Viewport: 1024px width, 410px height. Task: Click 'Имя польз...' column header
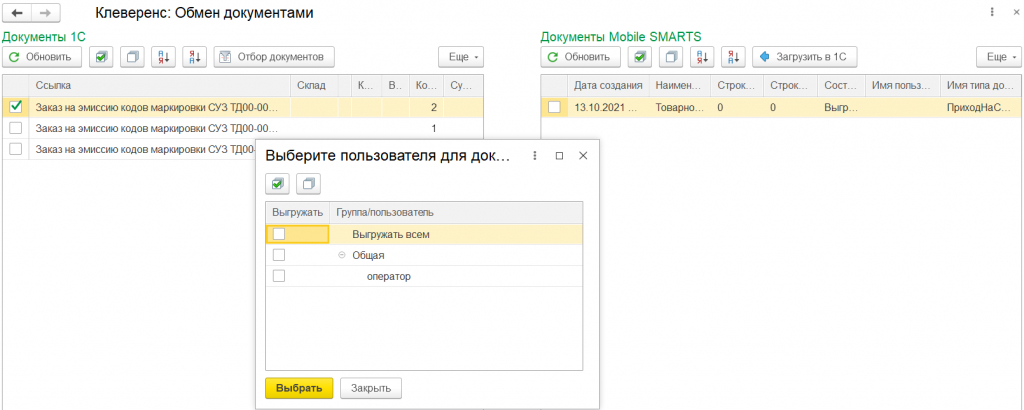point(903,86)
